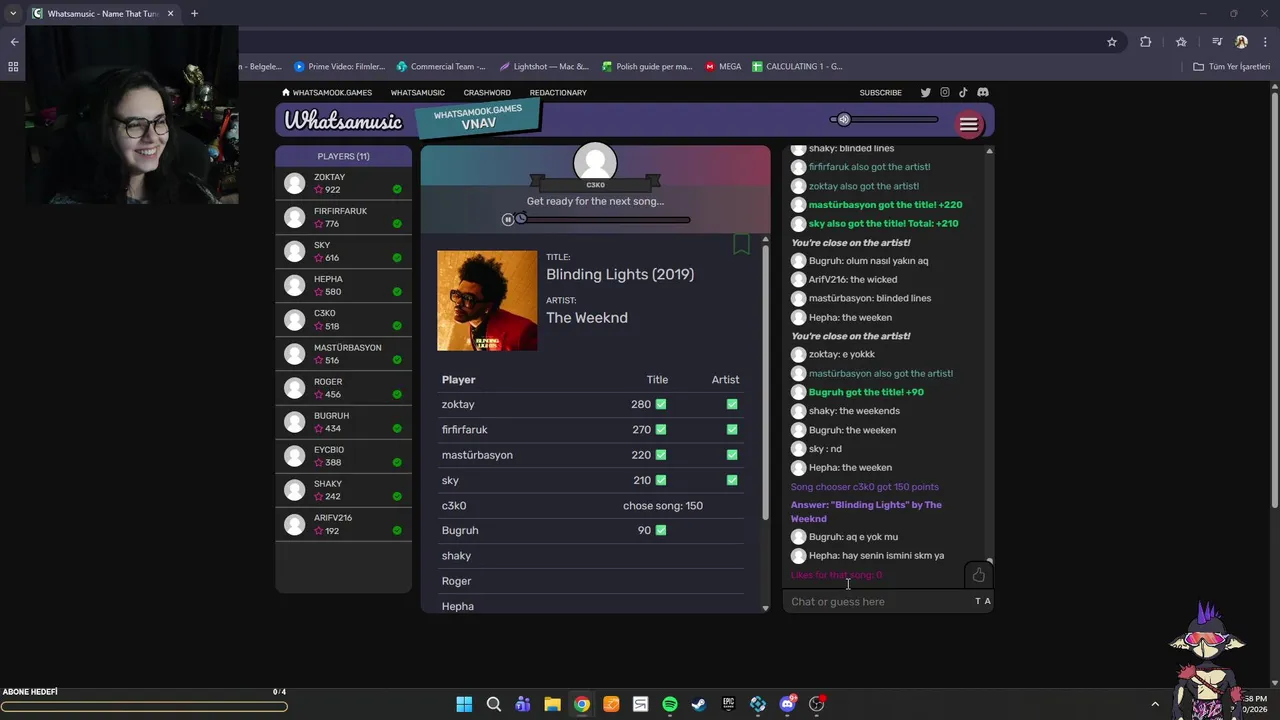Click sky's title checkmark
1280x720 pixels.
pyautogui.click(x=661, y=480)
